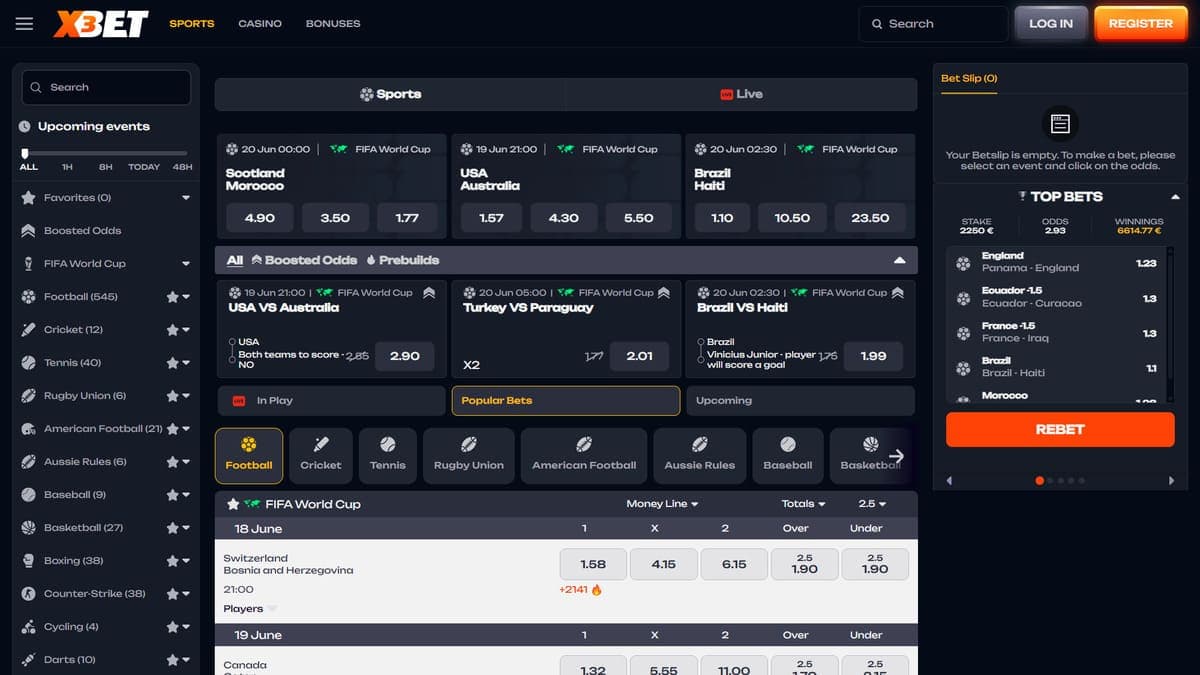Screen dimensions: 1200x675
Task: Favorite FIFA World Cup league star
Action: [233, 504]
